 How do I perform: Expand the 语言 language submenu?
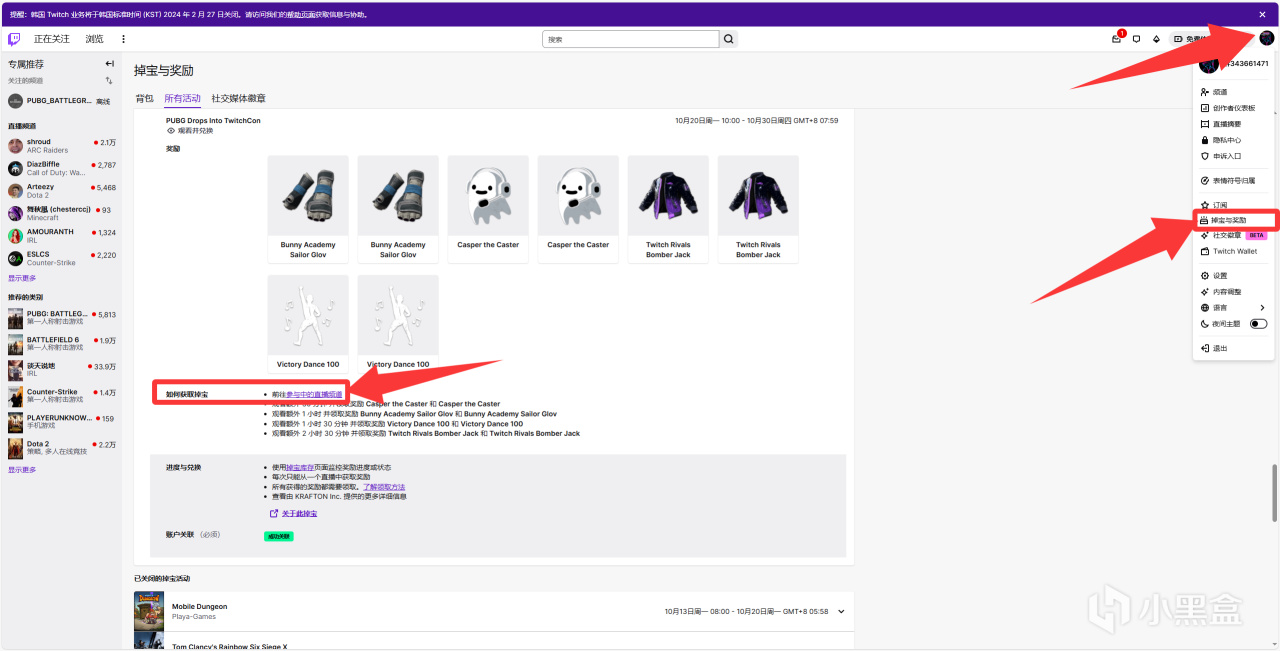[1236, 308]
